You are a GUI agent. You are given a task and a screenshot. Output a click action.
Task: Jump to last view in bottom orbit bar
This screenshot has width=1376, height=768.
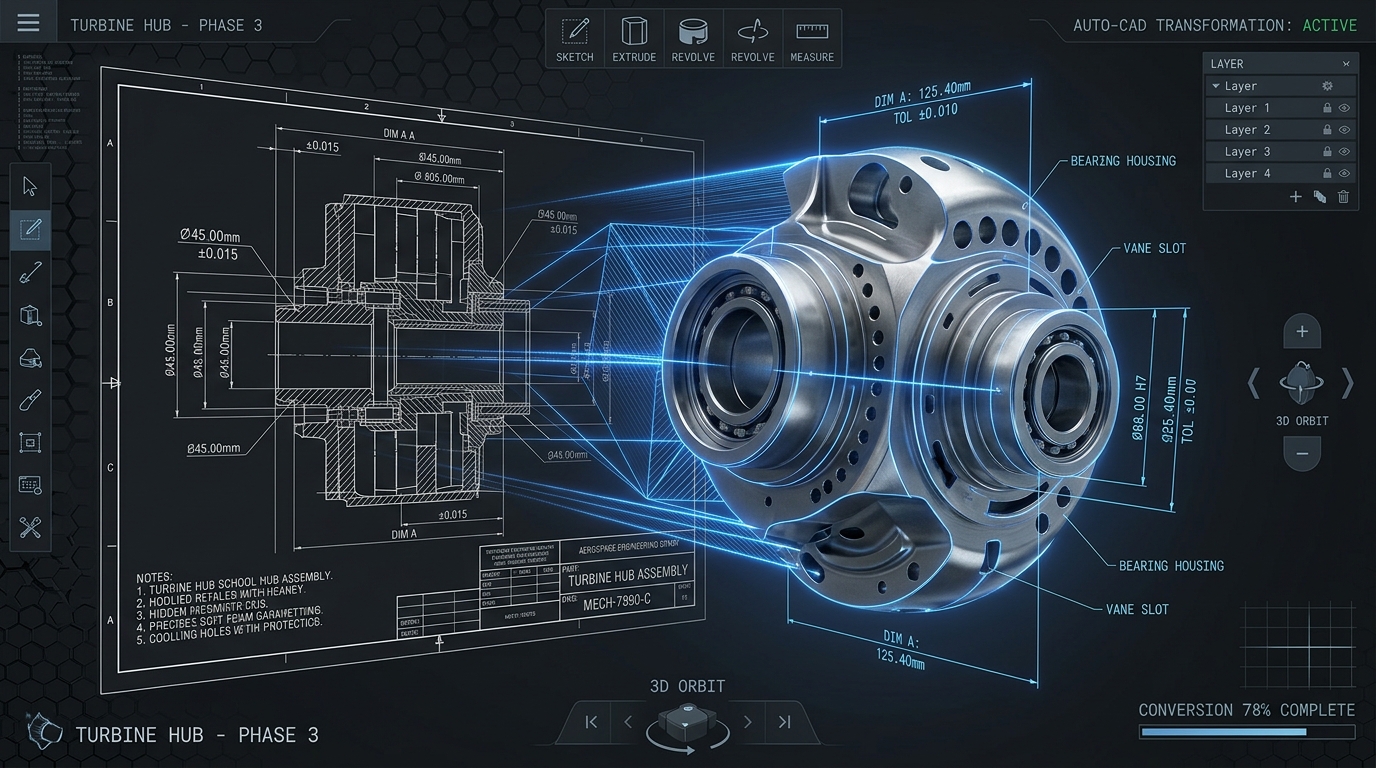tap(784, 722)
